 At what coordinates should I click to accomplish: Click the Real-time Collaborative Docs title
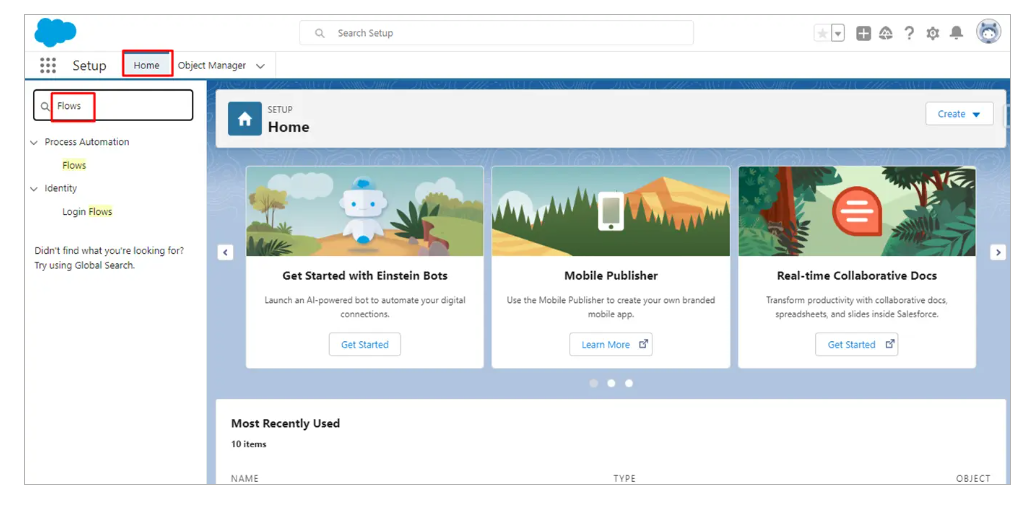click(857, 275)
